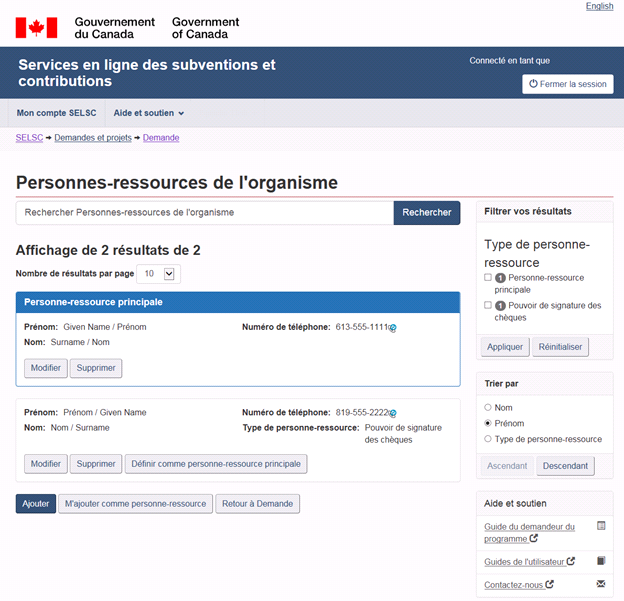Click the Rechercher button

pos(427,212)
